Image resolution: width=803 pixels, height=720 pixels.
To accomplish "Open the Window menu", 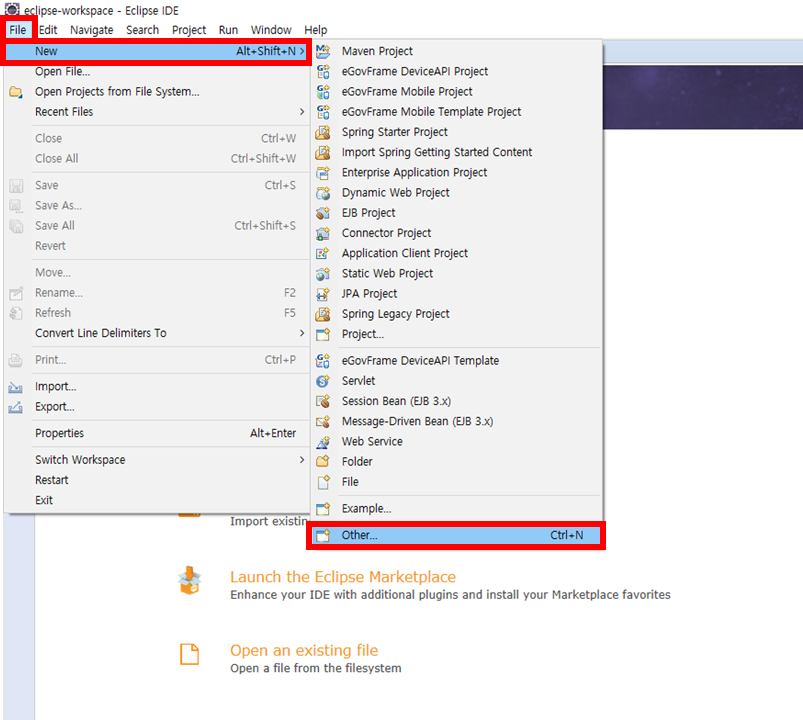I will coord(271,30).
